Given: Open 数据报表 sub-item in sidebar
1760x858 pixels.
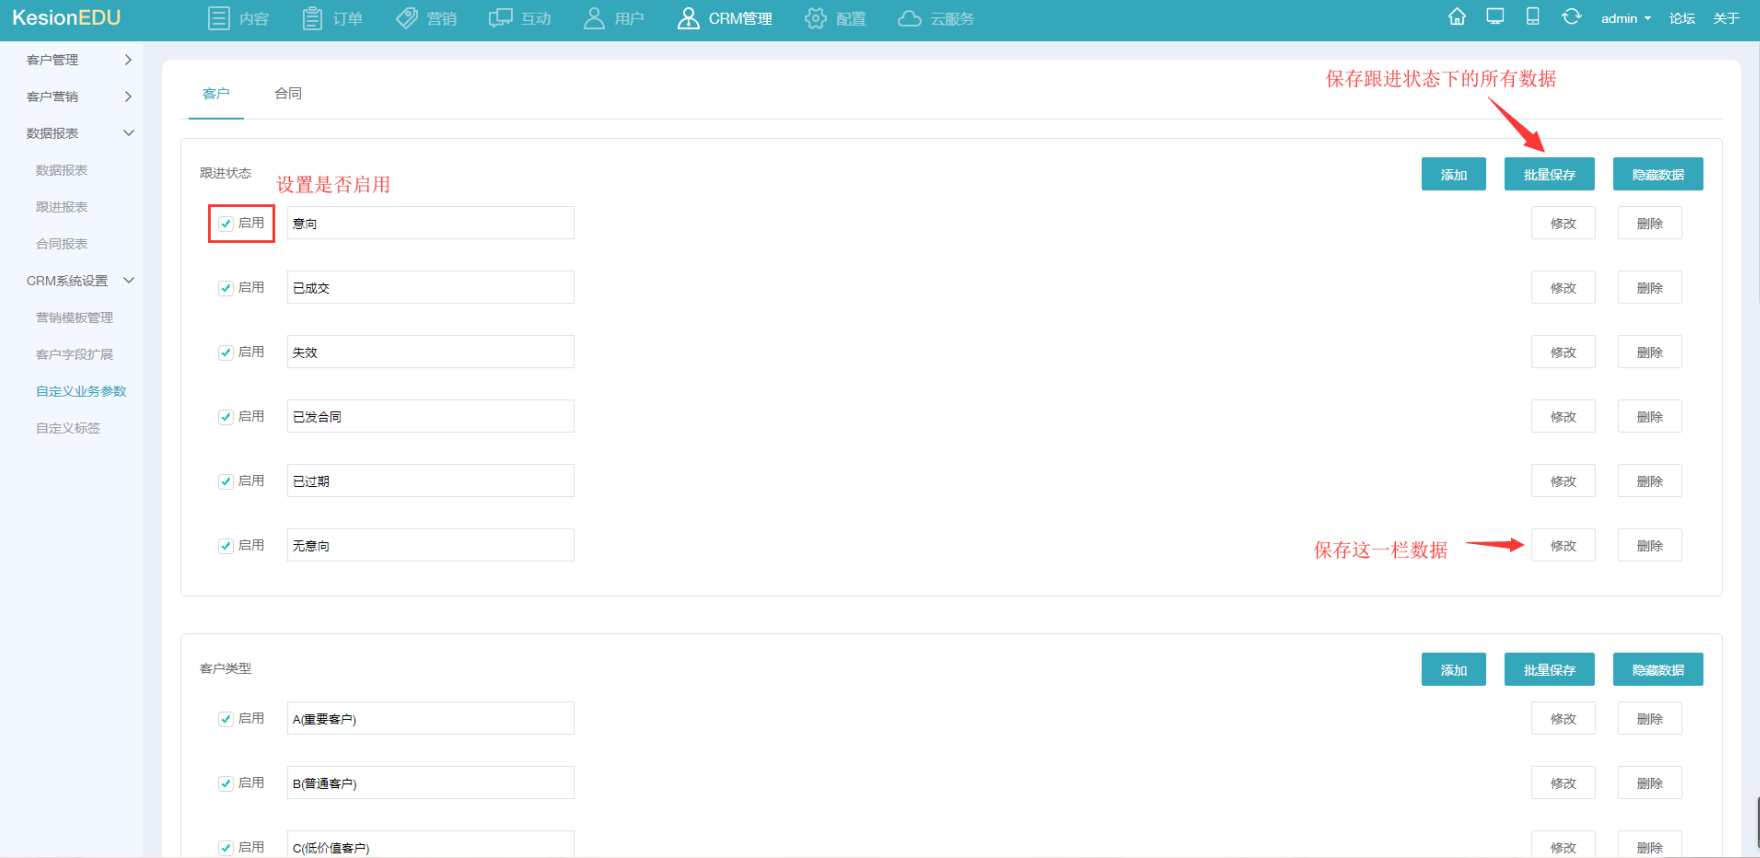Looking at the screenshot, I should coord(62,170).
